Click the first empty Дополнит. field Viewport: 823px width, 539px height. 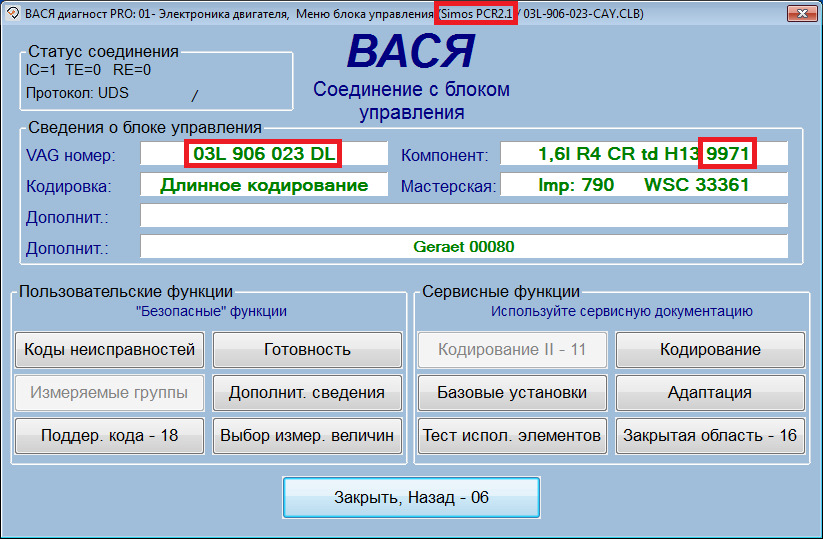point(464,216)
